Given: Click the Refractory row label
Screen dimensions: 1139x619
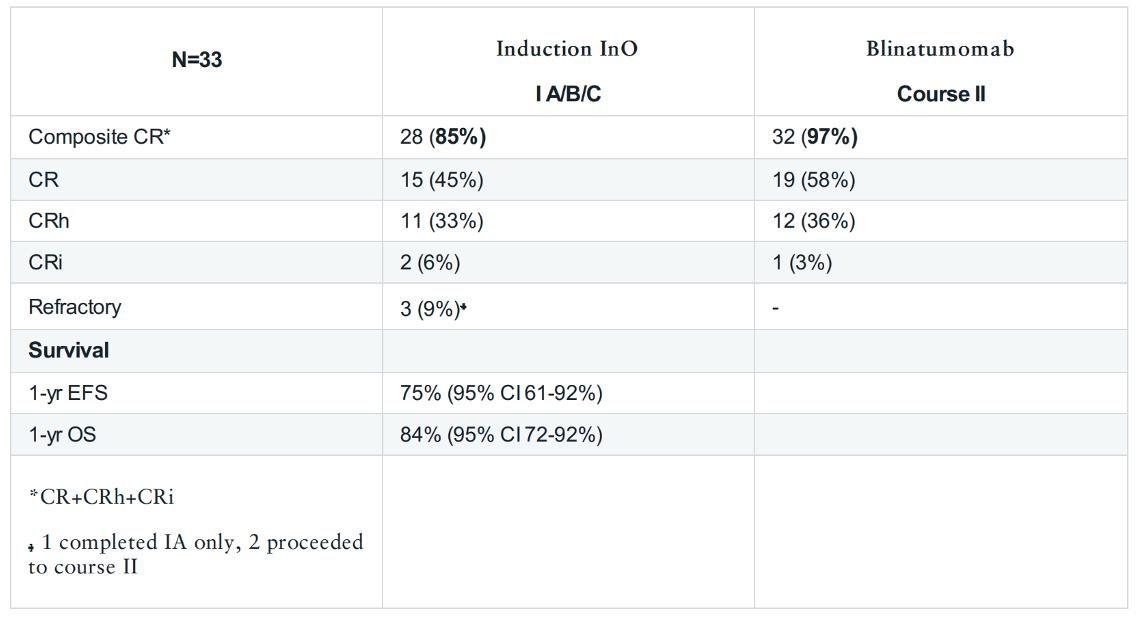Looking at the screenshot, I should click(x=75, y=307).
